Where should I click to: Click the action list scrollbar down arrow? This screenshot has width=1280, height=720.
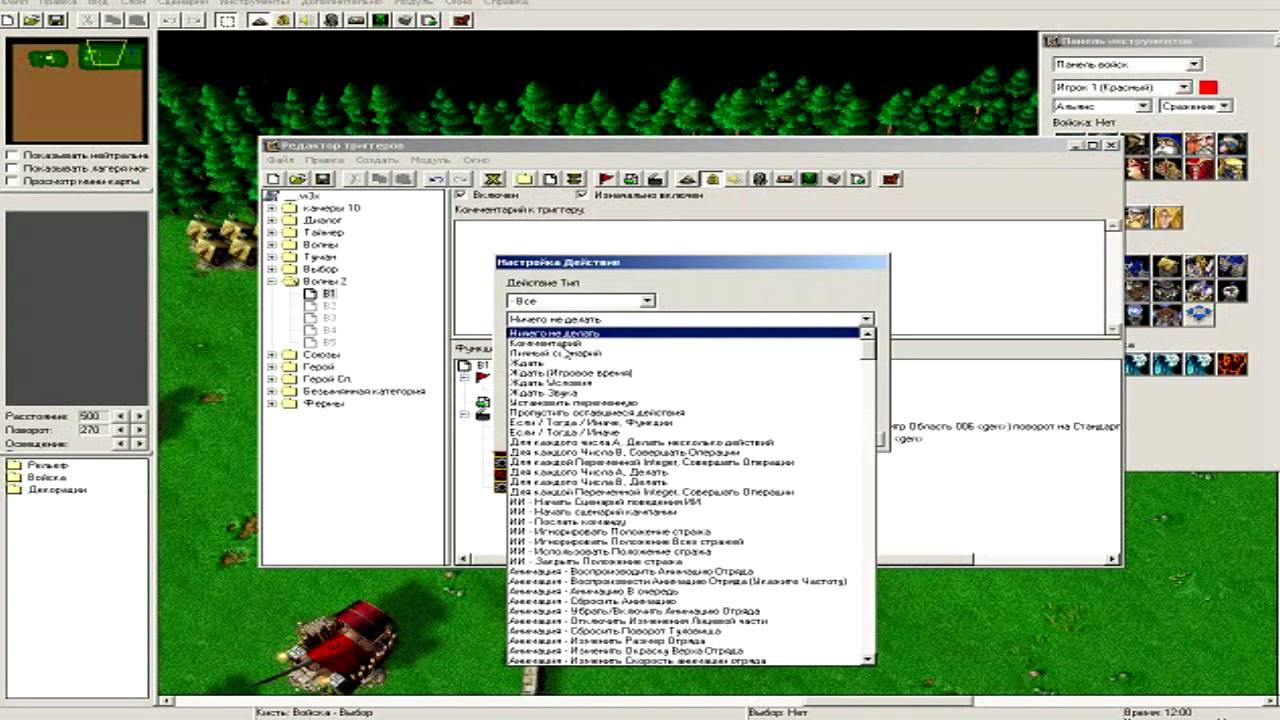[868, 658]
